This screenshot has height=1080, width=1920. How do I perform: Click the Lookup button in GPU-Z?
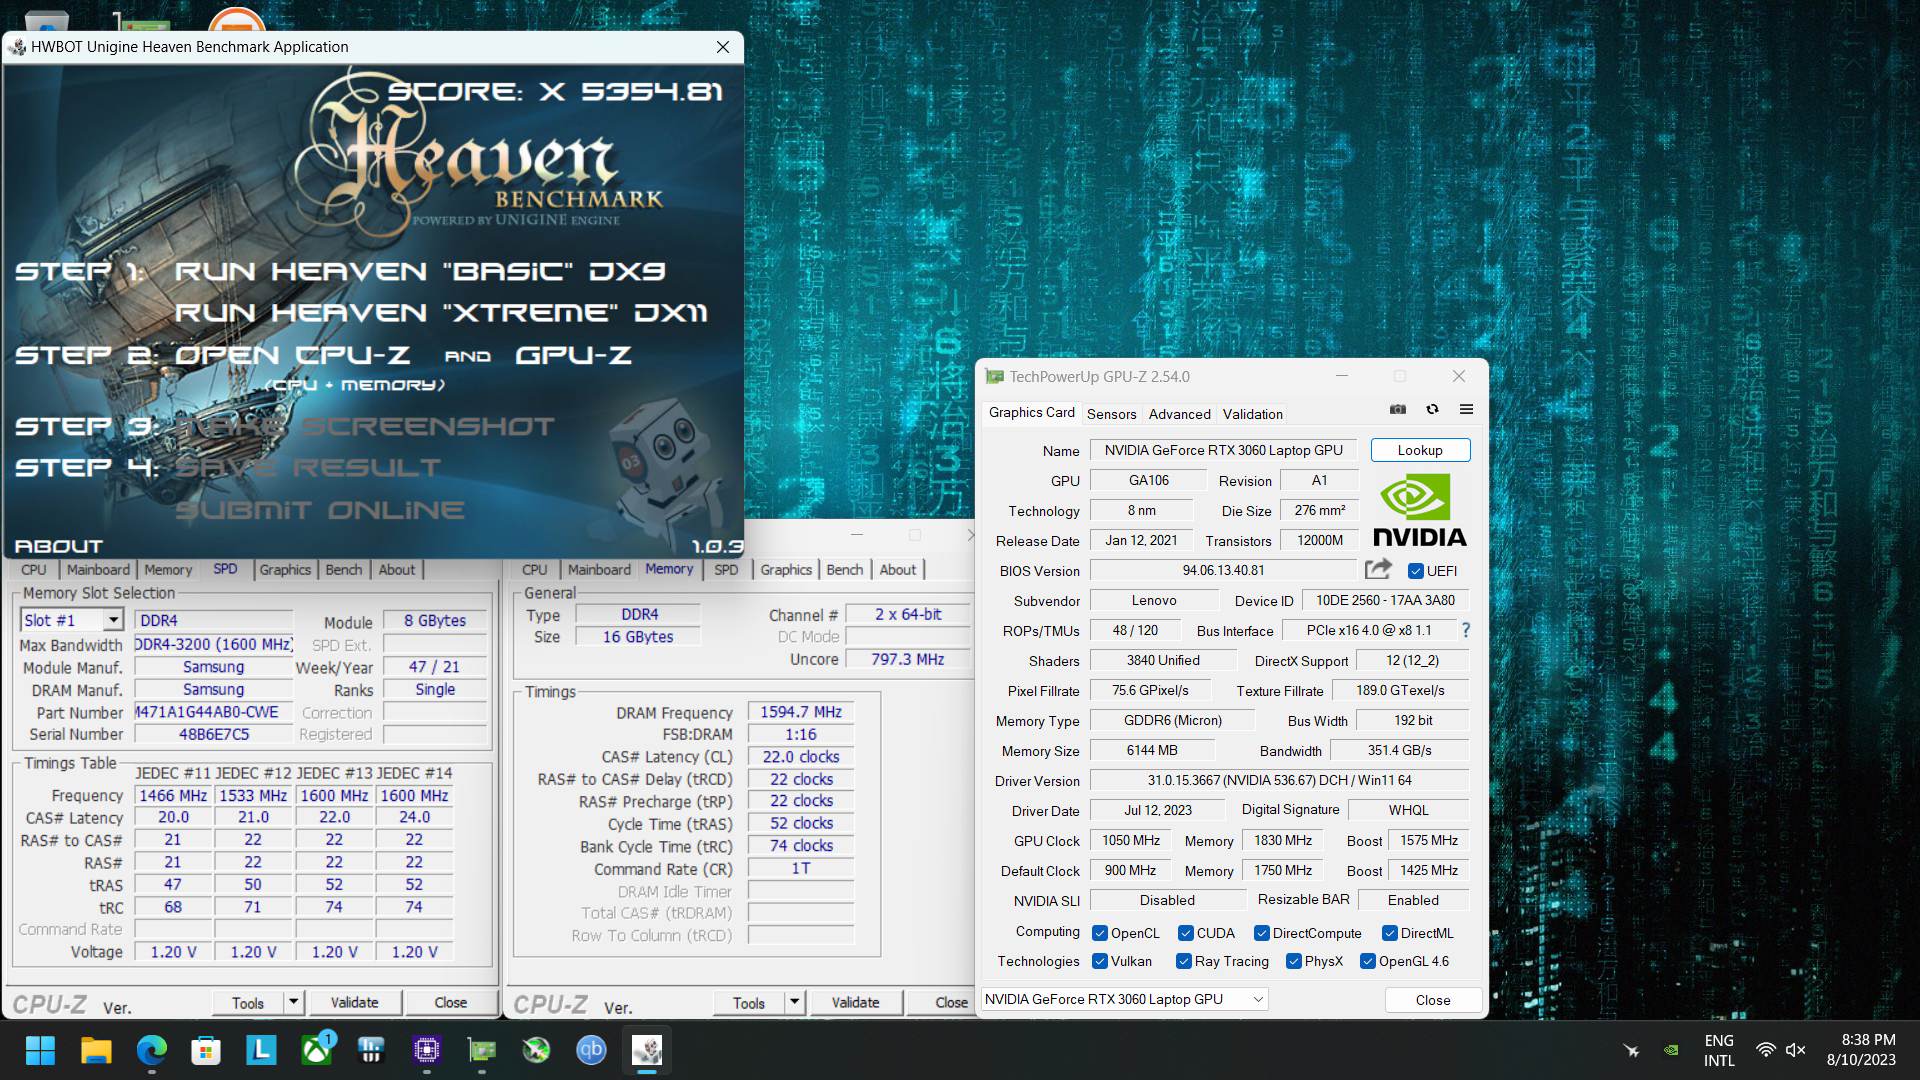tap(1420, 450)
